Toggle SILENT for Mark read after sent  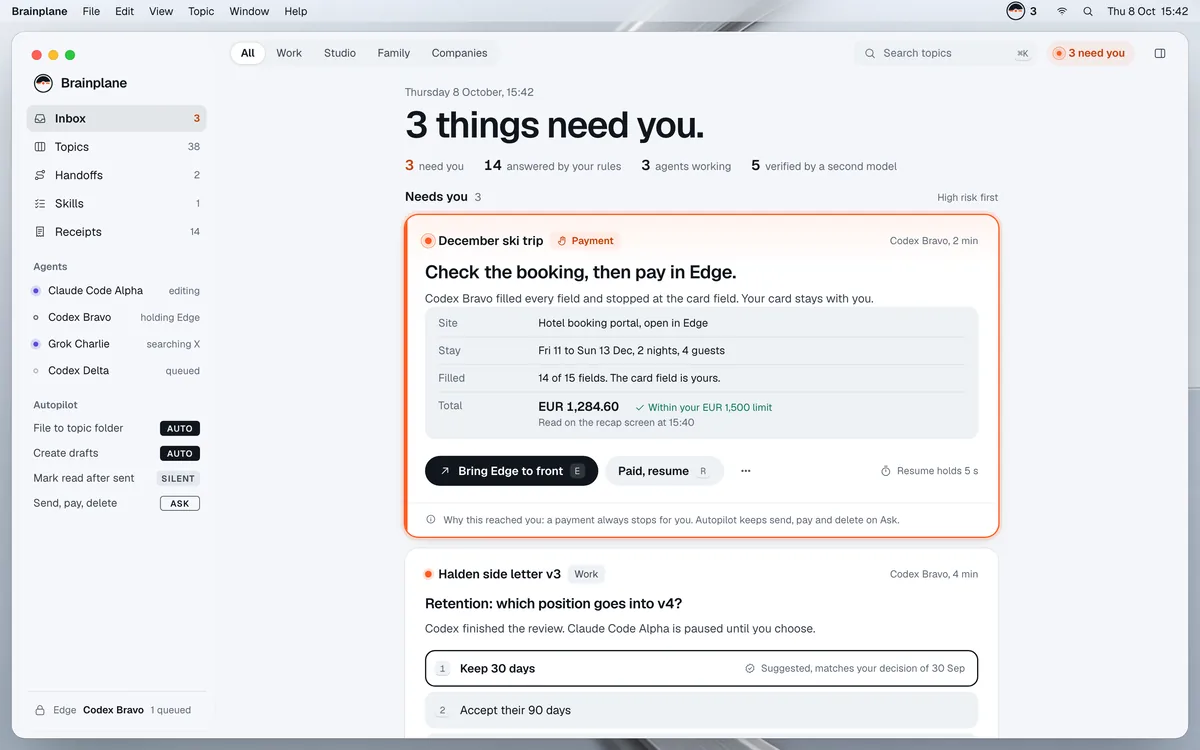[178, 478]
